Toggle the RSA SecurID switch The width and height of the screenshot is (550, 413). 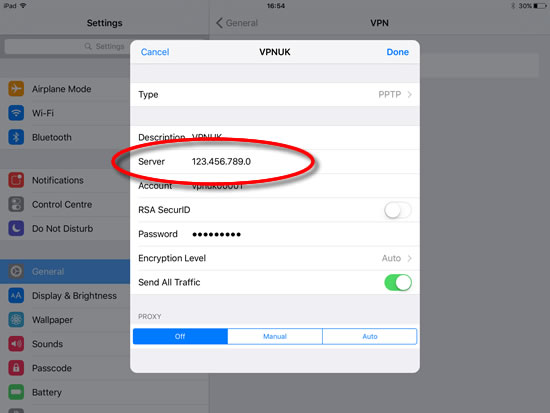(398, 210)
